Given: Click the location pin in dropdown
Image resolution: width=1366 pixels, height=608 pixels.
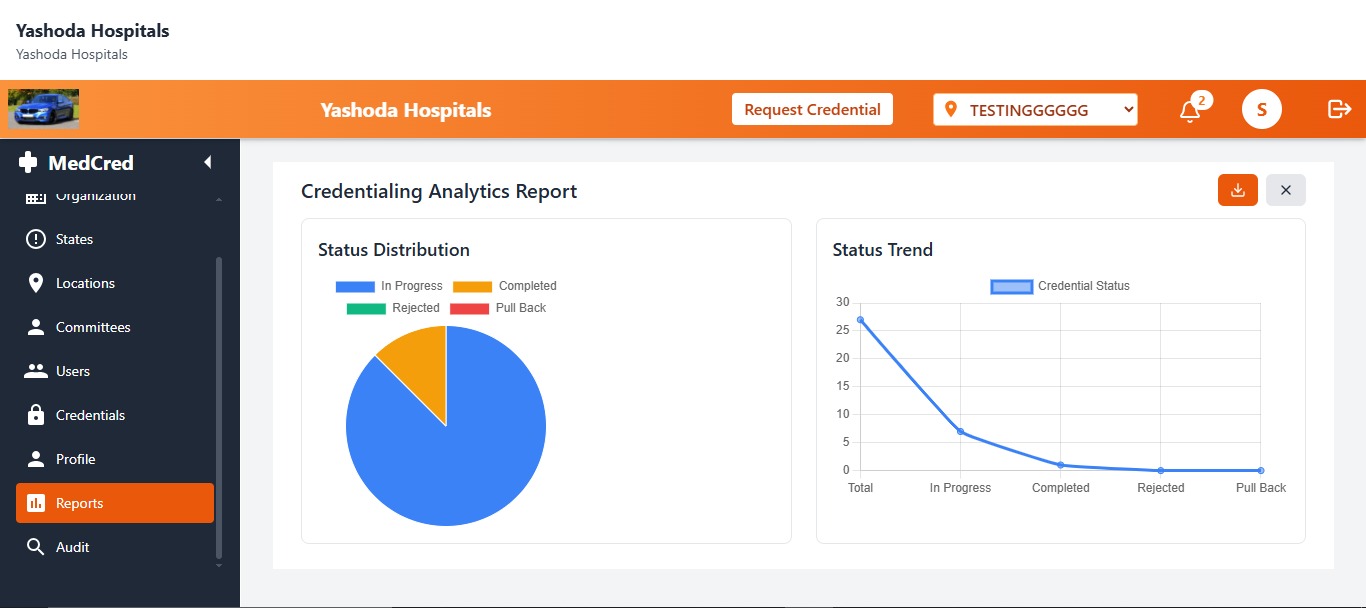Looking at the screenshot, I should pos(950,110).
